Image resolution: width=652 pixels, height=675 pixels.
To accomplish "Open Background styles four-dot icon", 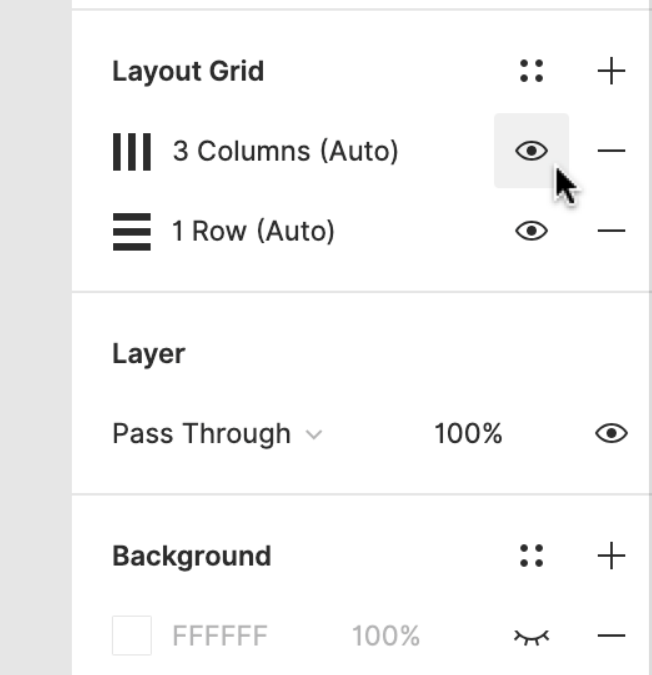I will pyautogui.click(x=532, y=556).
